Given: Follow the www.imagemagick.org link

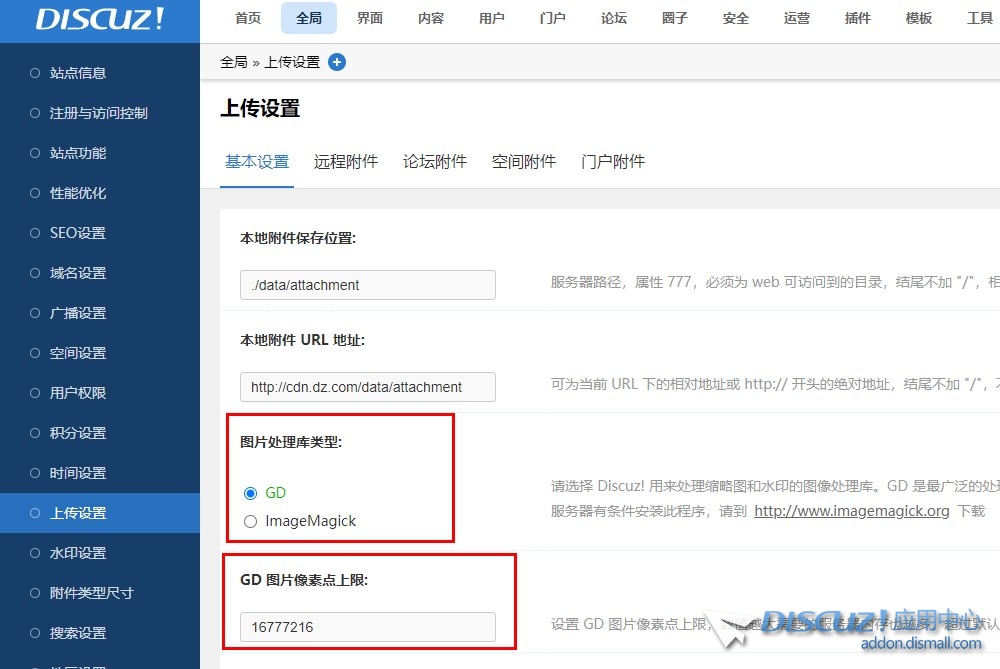Looking at the screenshot, I should 851,511.
